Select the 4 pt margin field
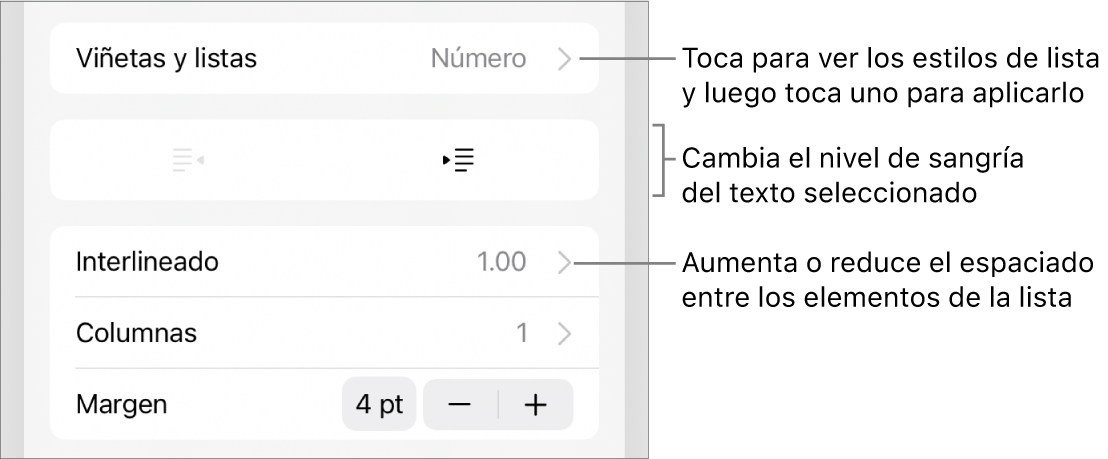Screen dimensions: 1108x459 (379, 405)
